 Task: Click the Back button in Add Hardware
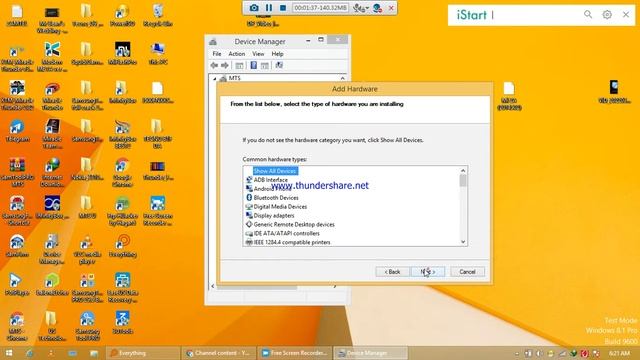pyautogui.click(x=392, y=272)
